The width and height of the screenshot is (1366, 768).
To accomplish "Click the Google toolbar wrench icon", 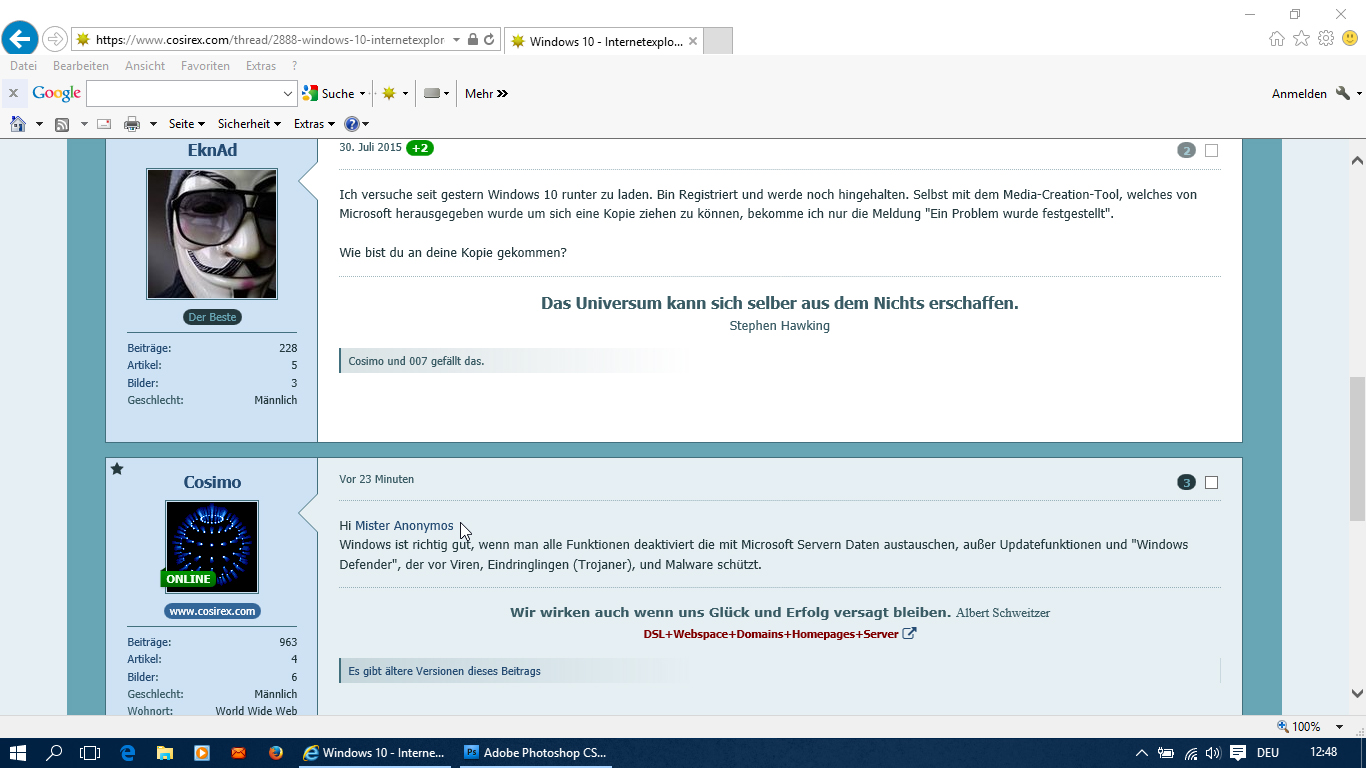I will tap(1343, 93).
